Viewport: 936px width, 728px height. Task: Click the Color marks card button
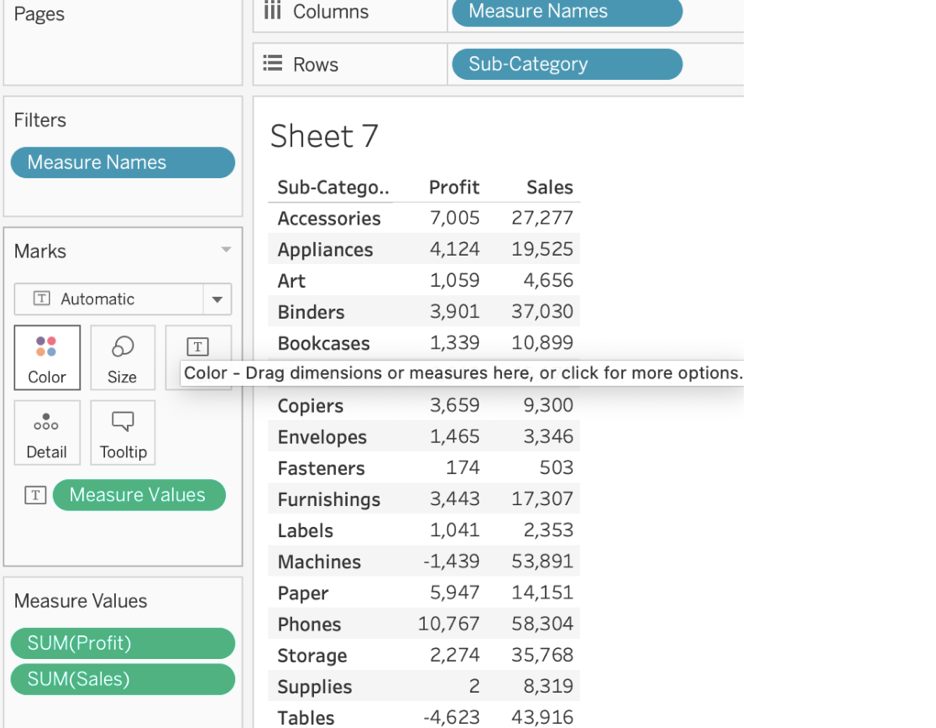click(x=47, y=357)
